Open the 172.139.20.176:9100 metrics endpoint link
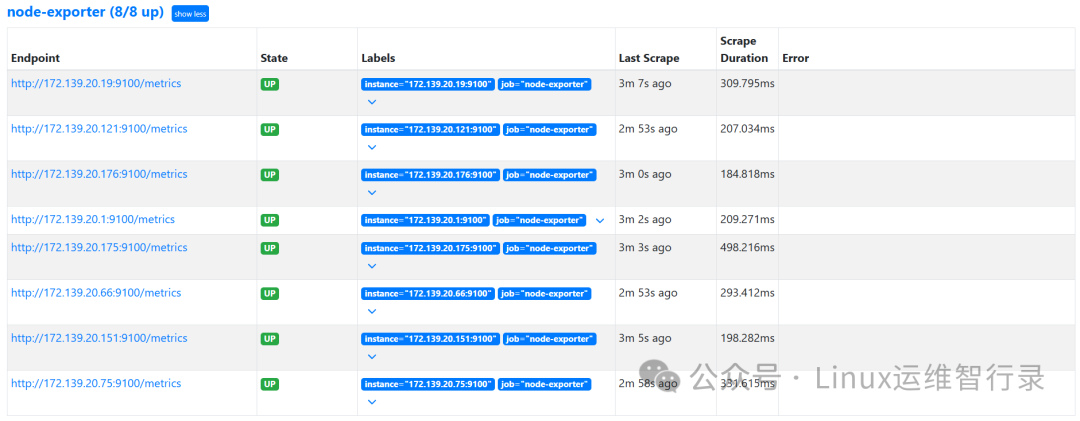This screenshot has height=421, width=1080. tap(99, 174)
